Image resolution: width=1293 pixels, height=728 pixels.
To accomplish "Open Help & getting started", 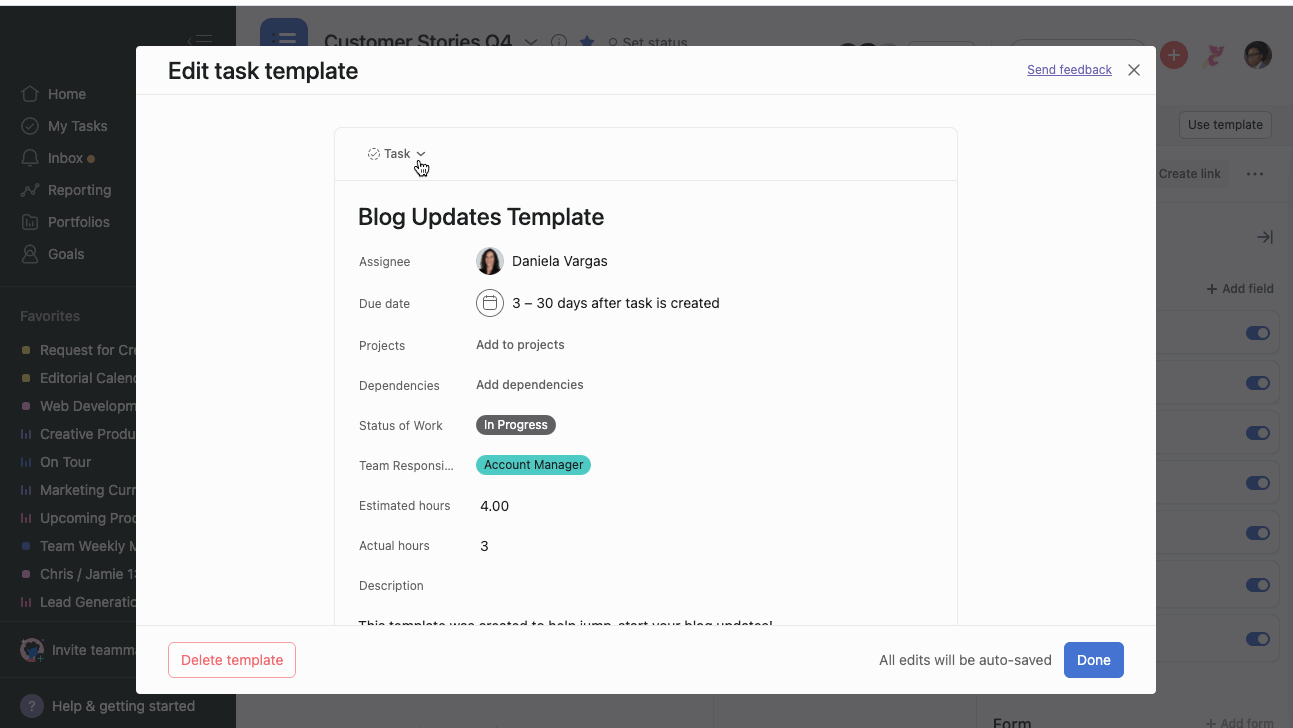I will point(120,706).
